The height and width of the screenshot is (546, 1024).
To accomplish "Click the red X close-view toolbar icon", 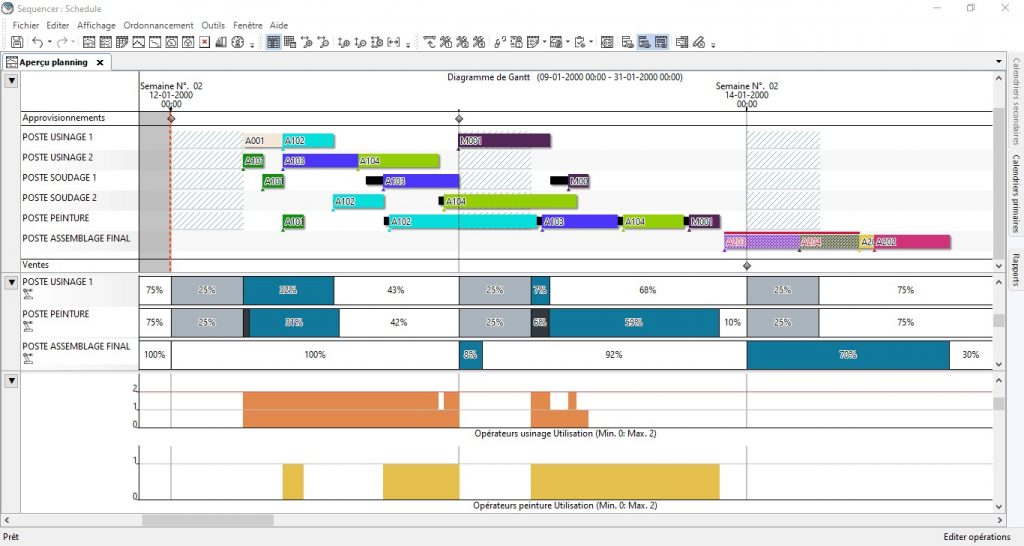I will click(x=204, y=42).
